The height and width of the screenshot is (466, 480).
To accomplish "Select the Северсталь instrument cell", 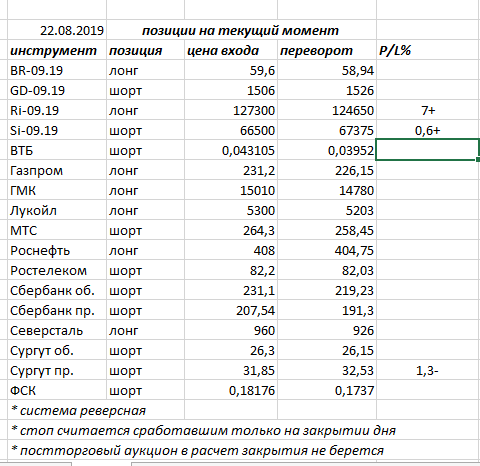I will point(57,330).
